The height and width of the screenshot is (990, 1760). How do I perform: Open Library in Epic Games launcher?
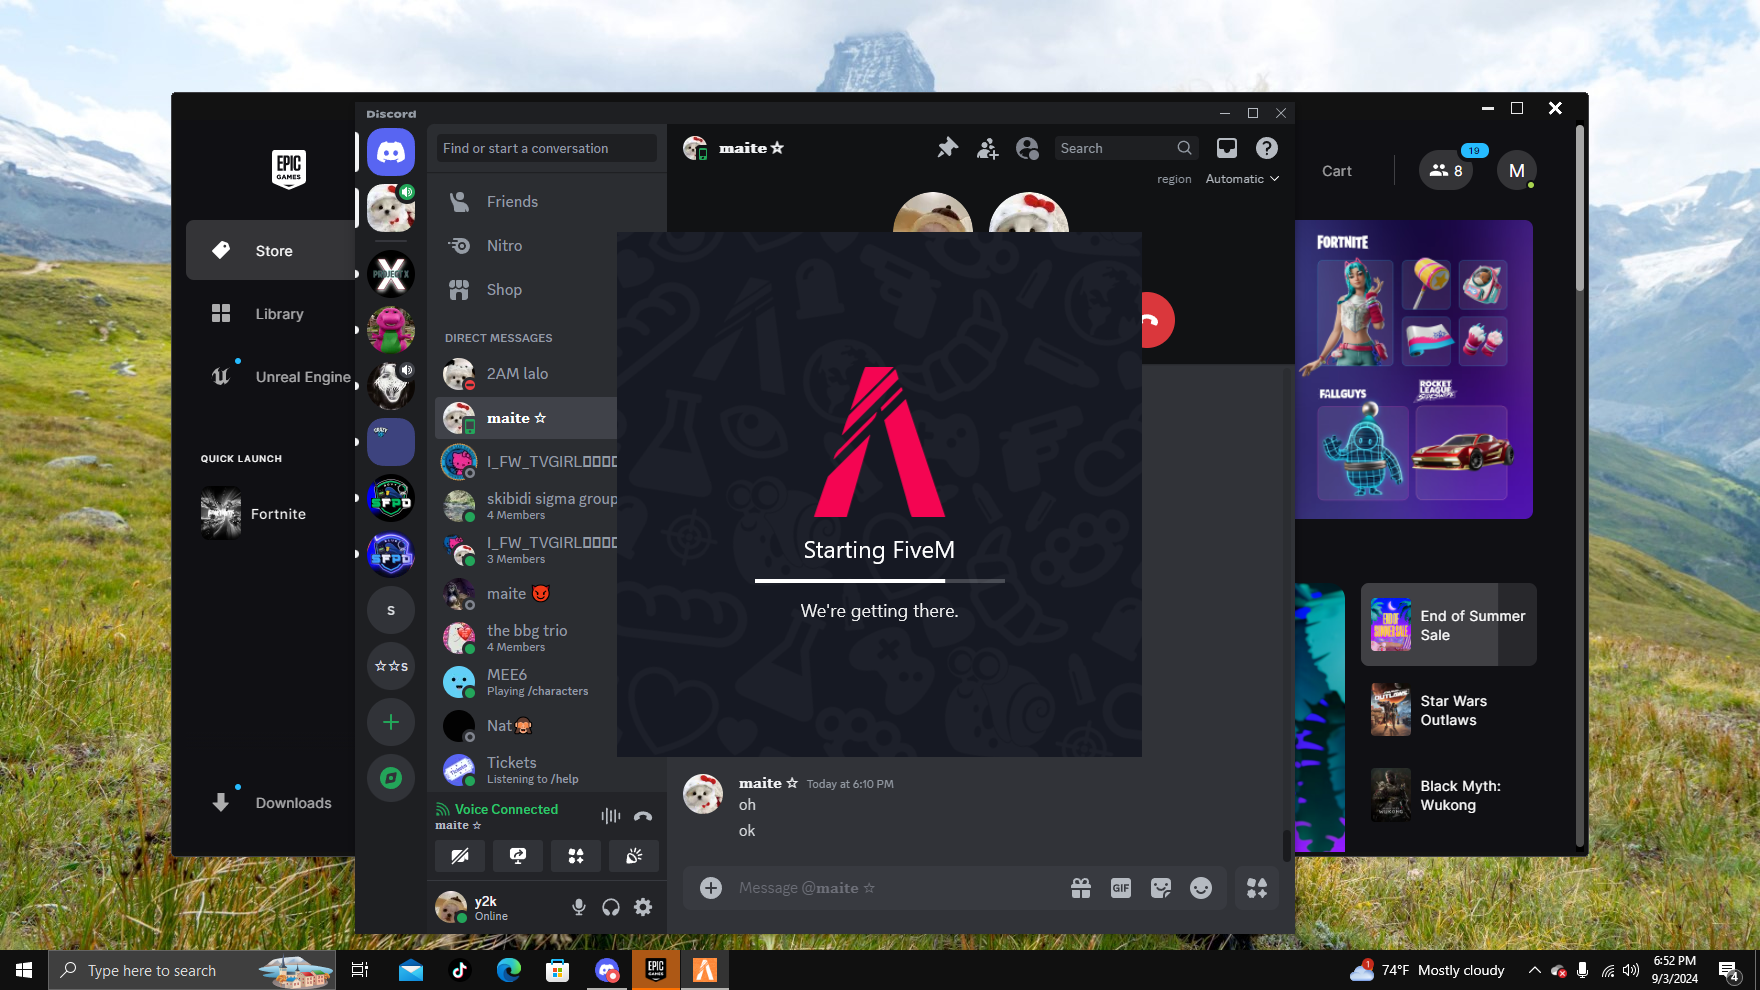pyautogui.click(x=270, y=314)
